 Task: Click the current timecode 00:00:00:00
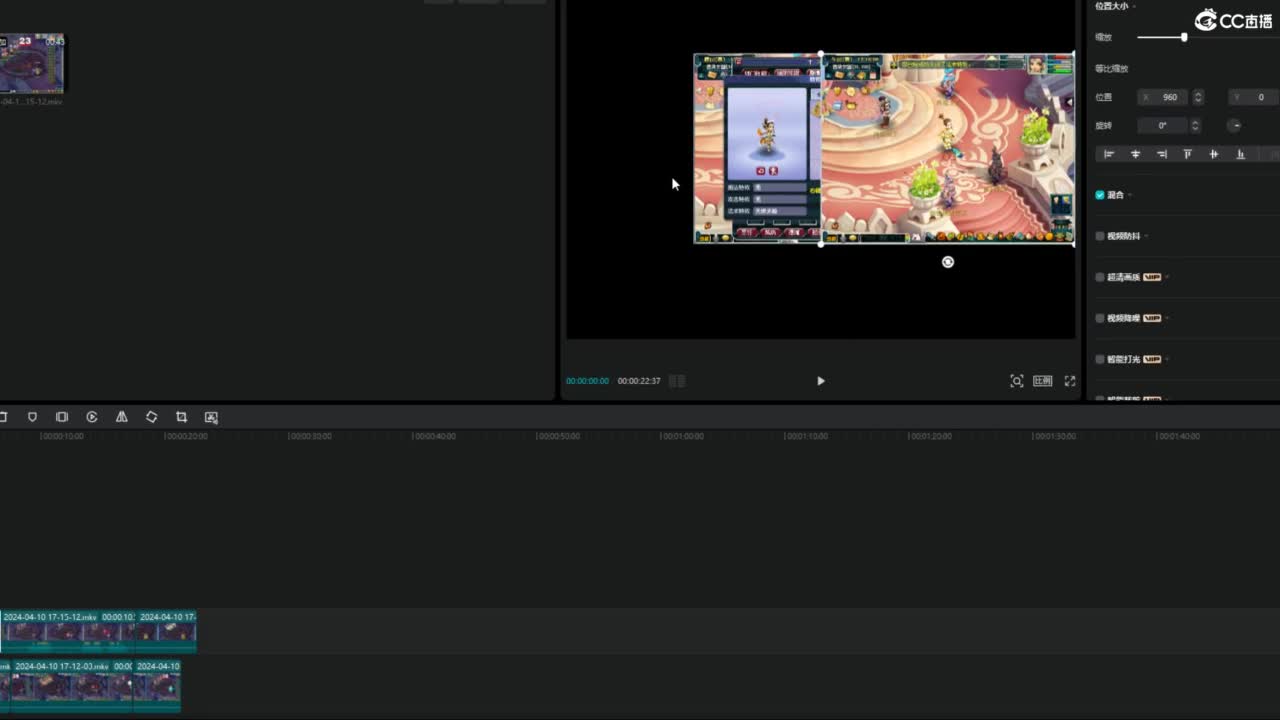[x=587, y=381]
